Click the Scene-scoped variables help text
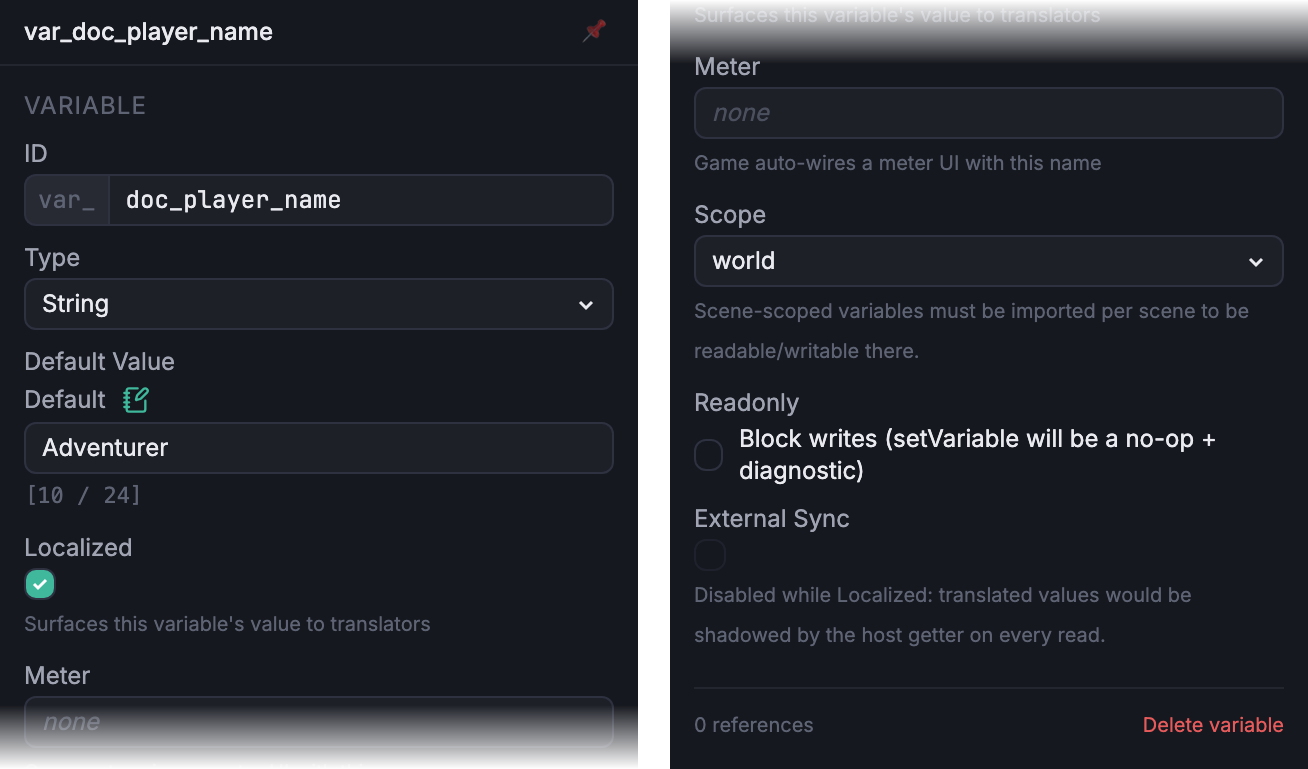1308x769 pixels. (x=972, y=331)
